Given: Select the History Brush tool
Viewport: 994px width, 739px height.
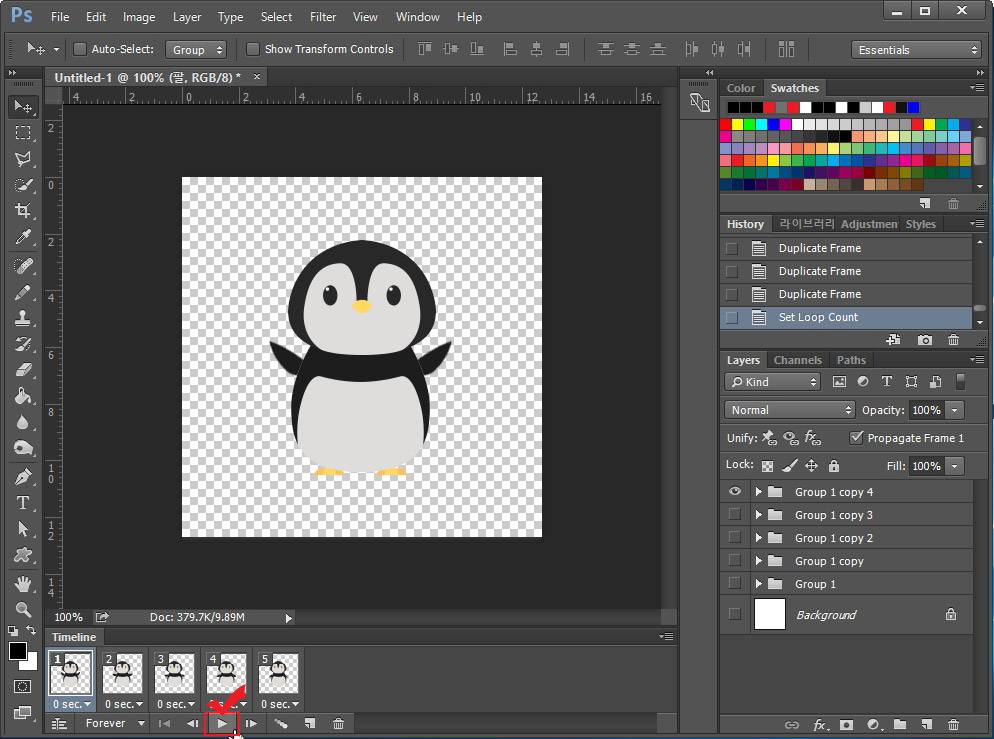Looking at the screenshot, I should pyautogui.click(x=23, y=344).
